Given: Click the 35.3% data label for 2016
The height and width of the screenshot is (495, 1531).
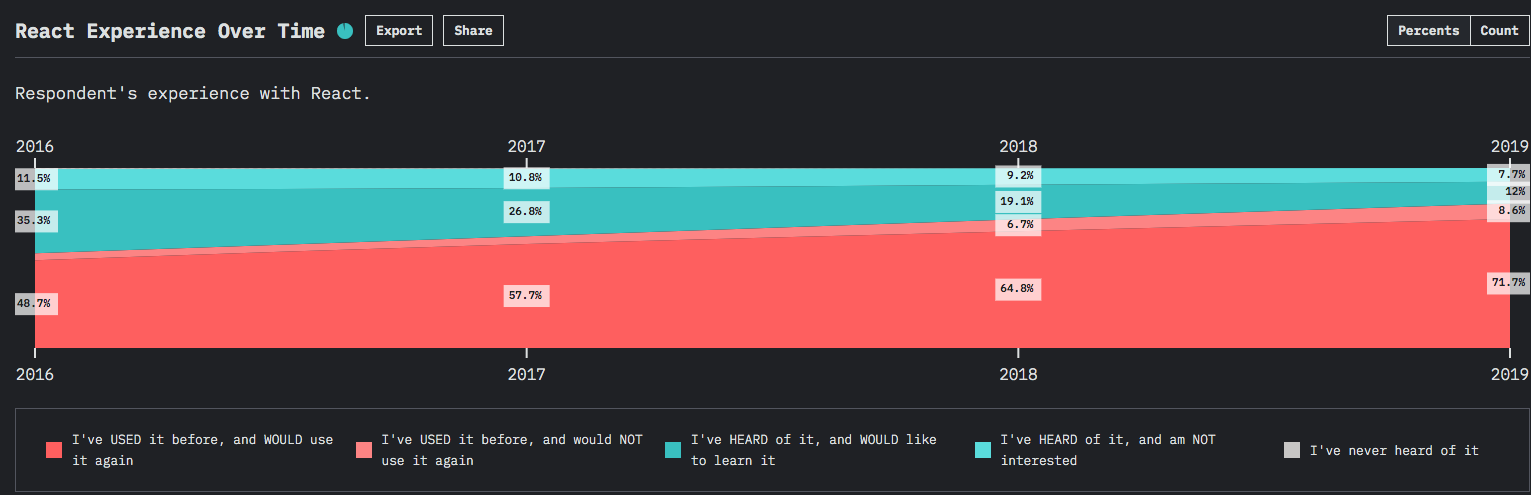Looking at the screenshot, I should [x=36, y=222].
